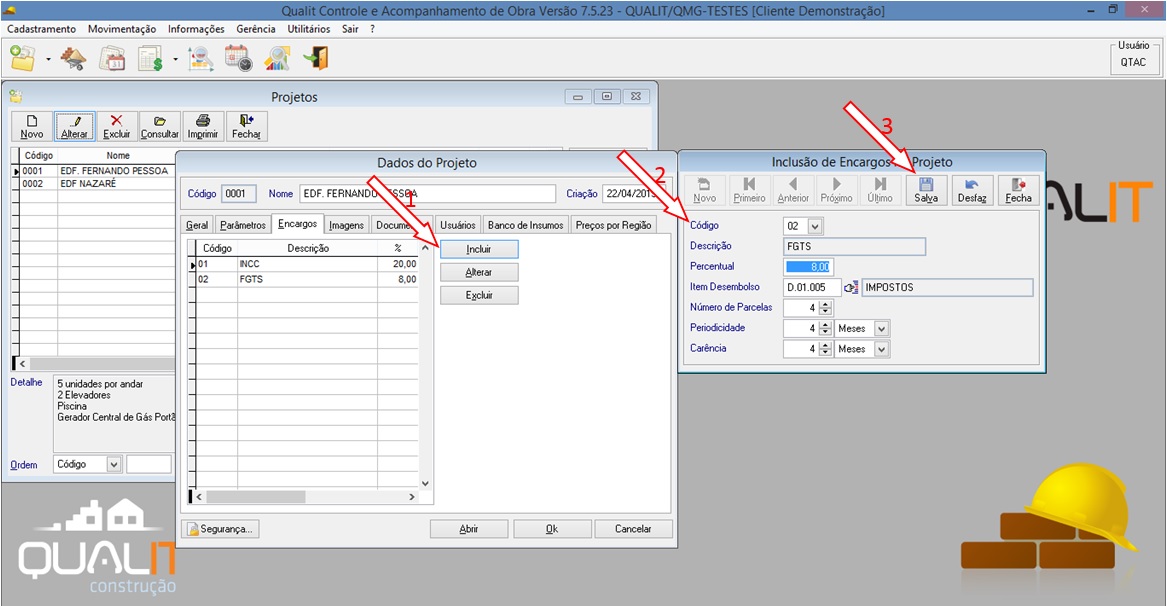Click the Abrir button

pos(469,529)
